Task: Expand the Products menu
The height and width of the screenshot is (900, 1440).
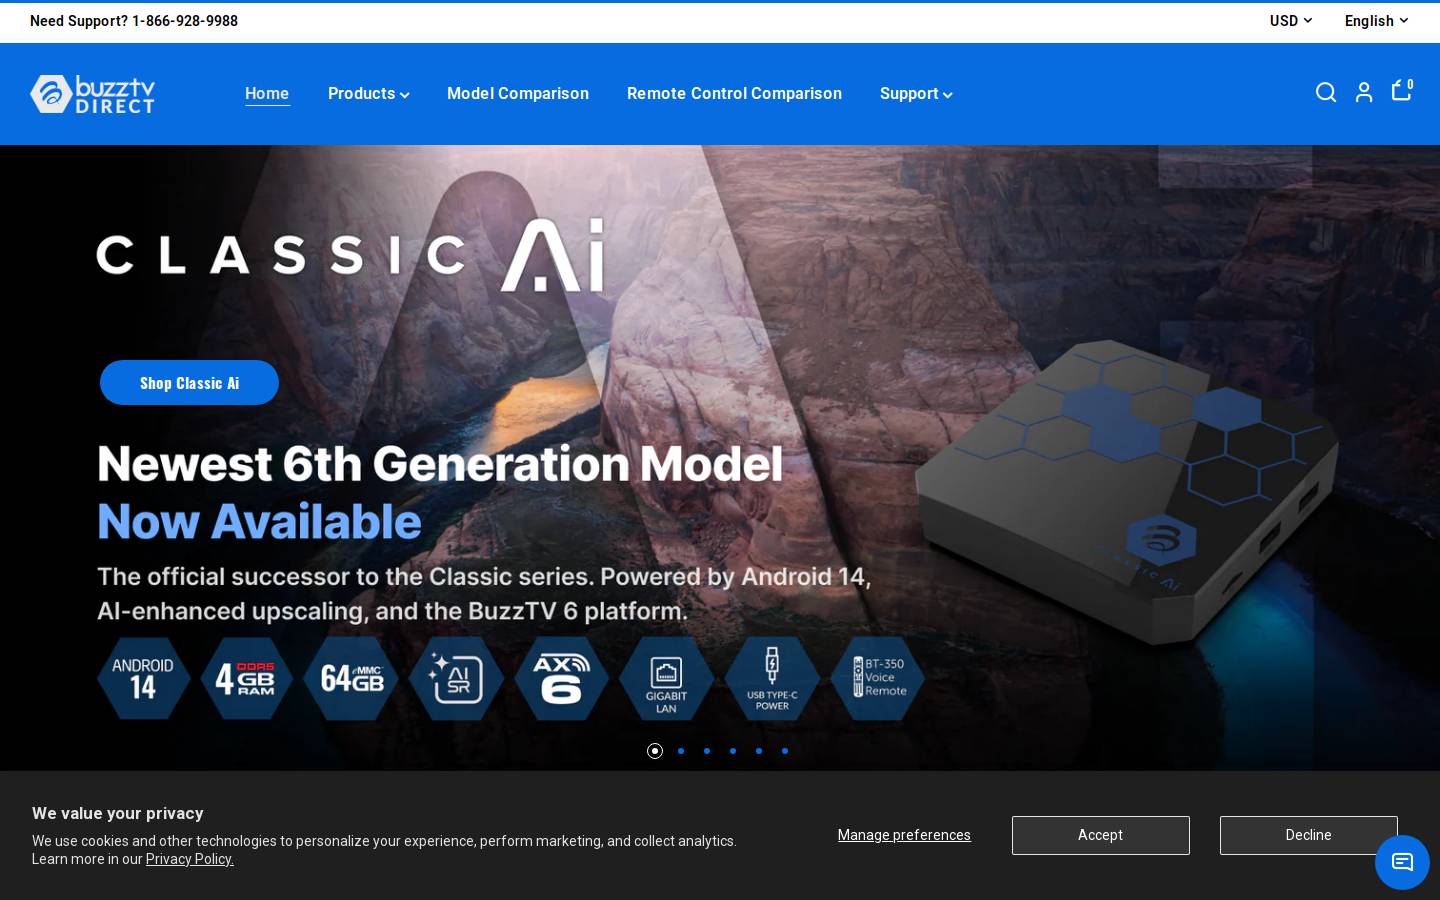Action: [x=368, y=93]
